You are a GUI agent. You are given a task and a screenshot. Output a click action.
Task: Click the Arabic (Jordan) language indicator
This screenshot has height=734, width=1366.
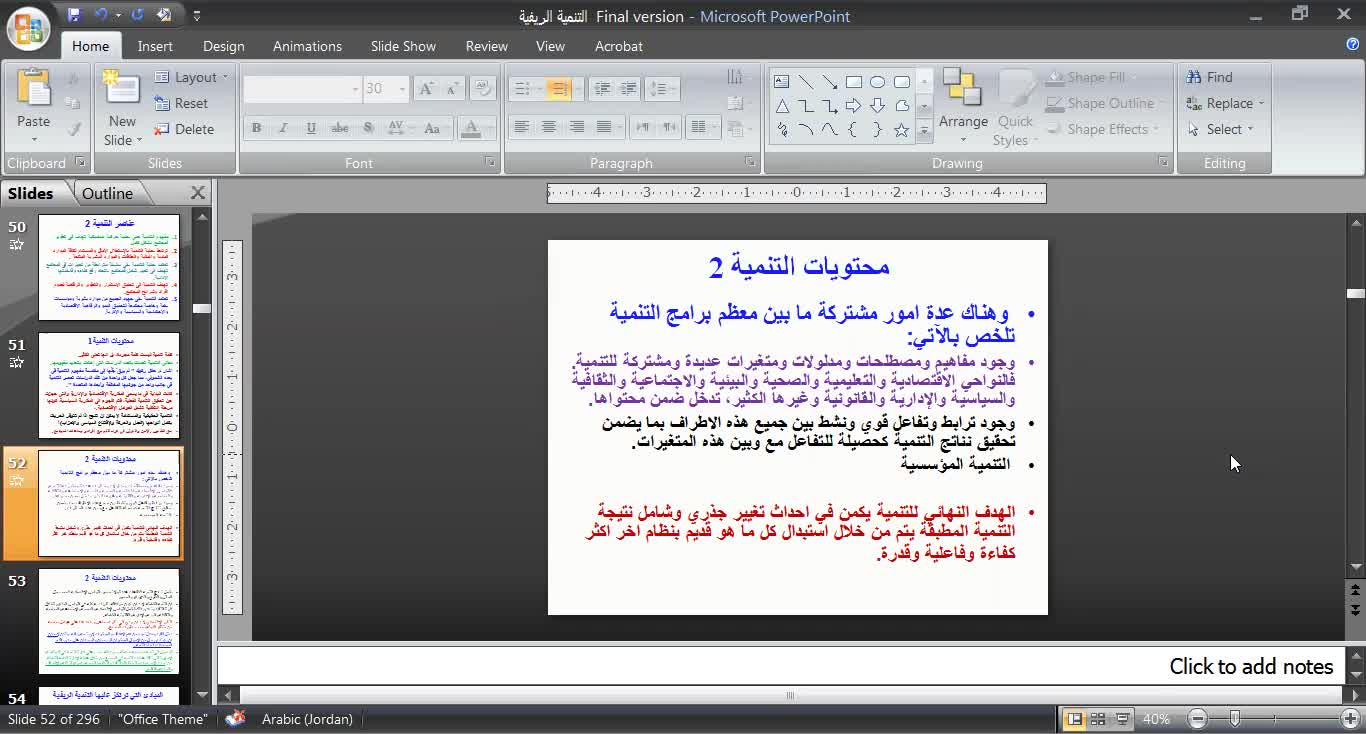(306, 719)
